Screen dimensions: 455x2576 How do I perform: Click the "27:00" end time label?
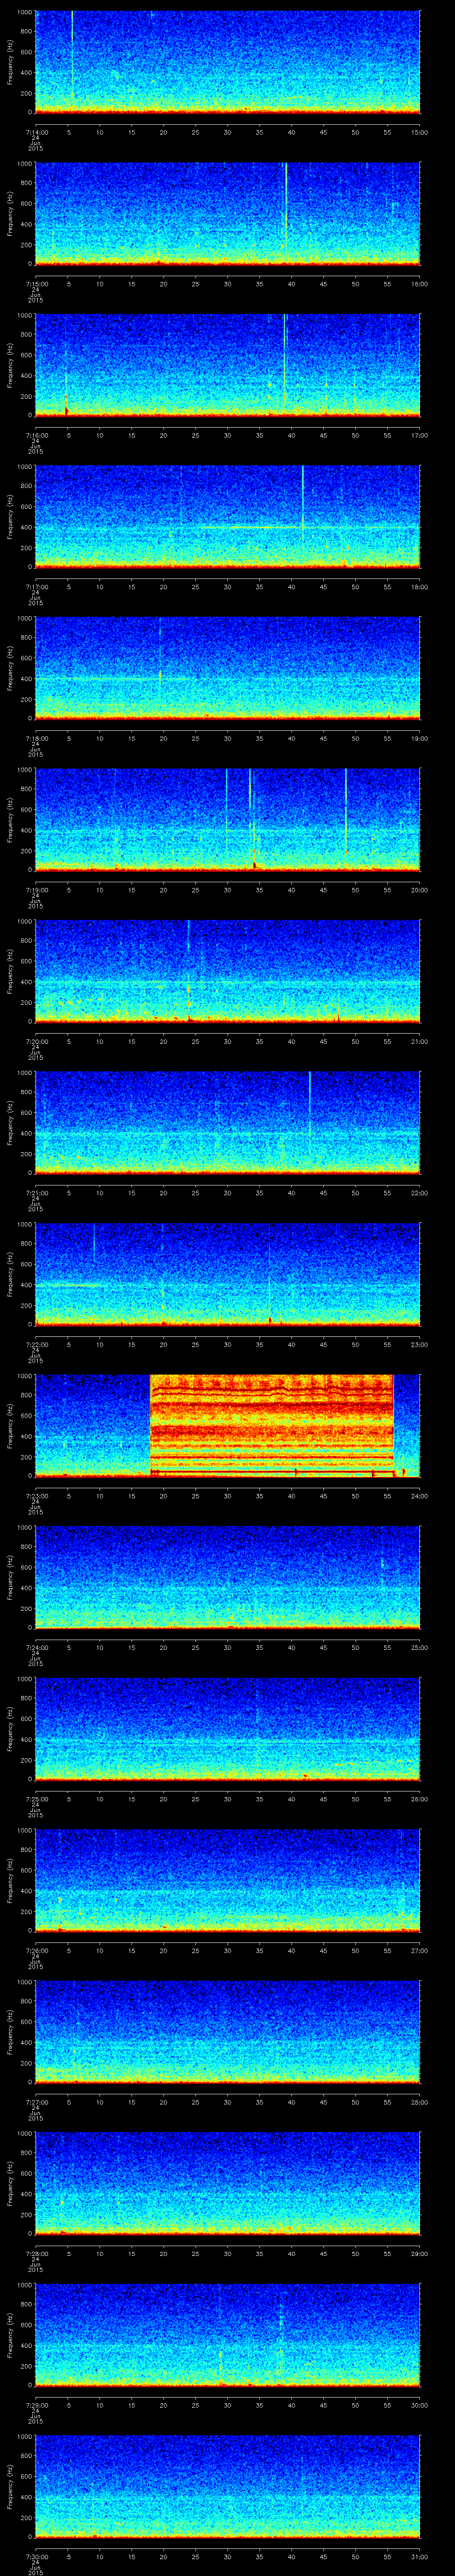tap(420, 1951)
